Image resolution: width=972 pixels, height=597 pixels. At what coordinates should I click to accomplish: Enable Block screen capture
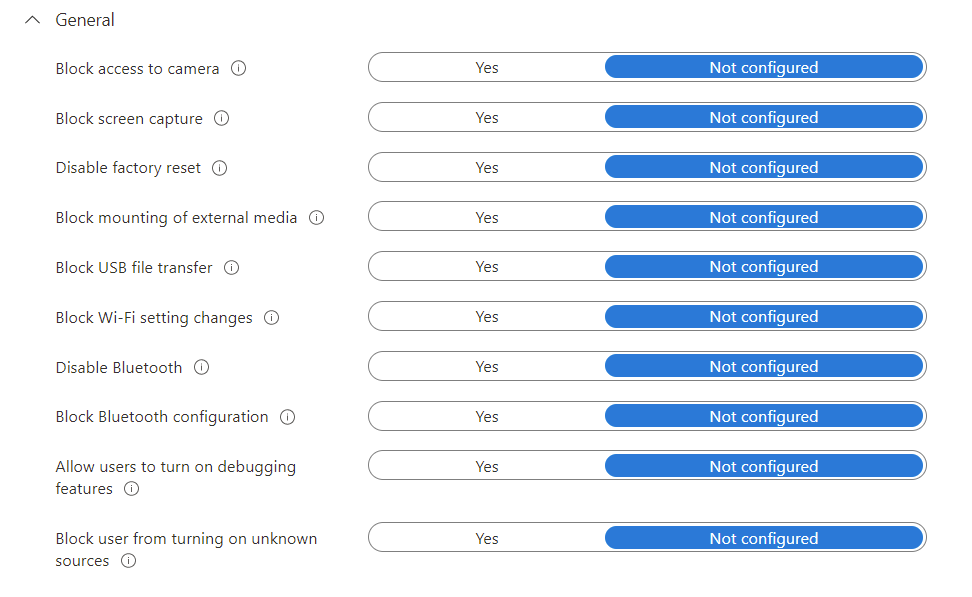click(x=486, y=117)
